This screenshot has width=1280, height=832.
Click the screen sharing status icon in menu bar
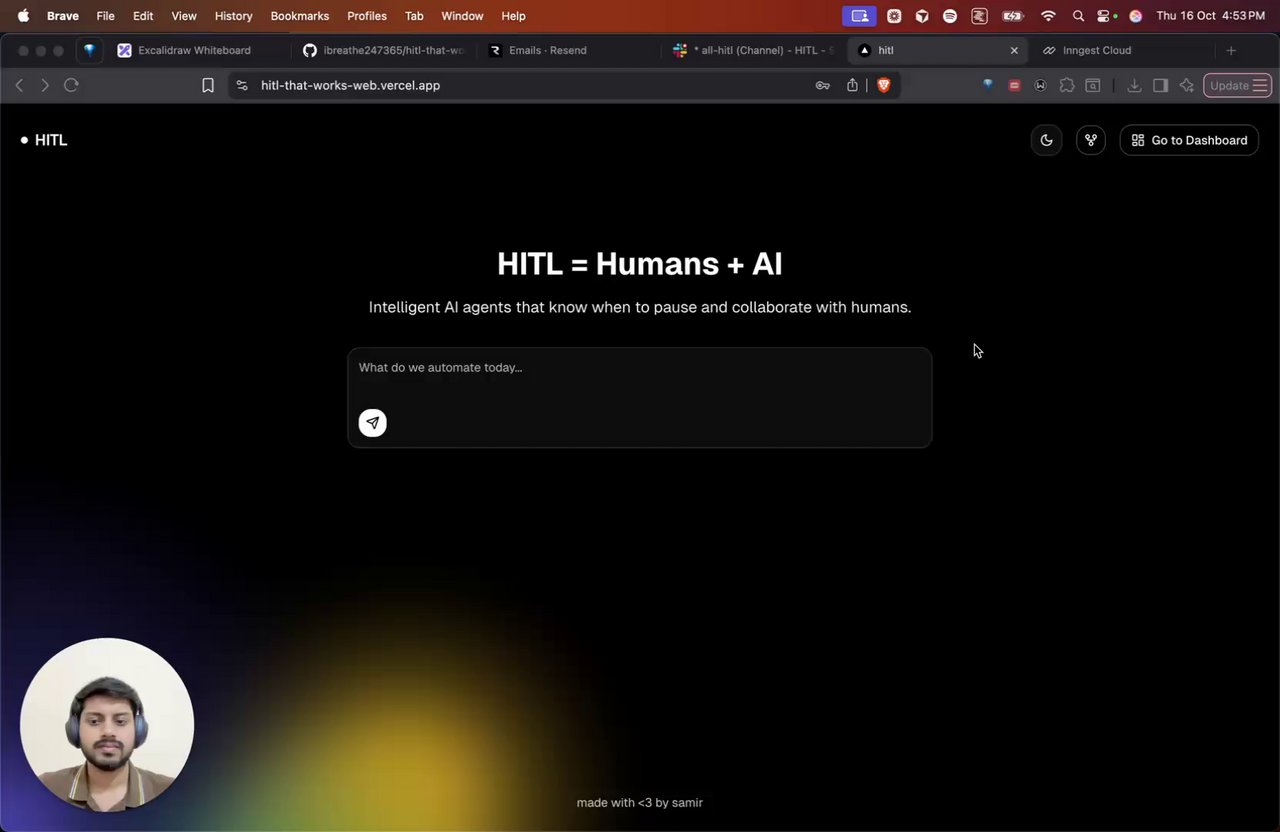[860, 16]
